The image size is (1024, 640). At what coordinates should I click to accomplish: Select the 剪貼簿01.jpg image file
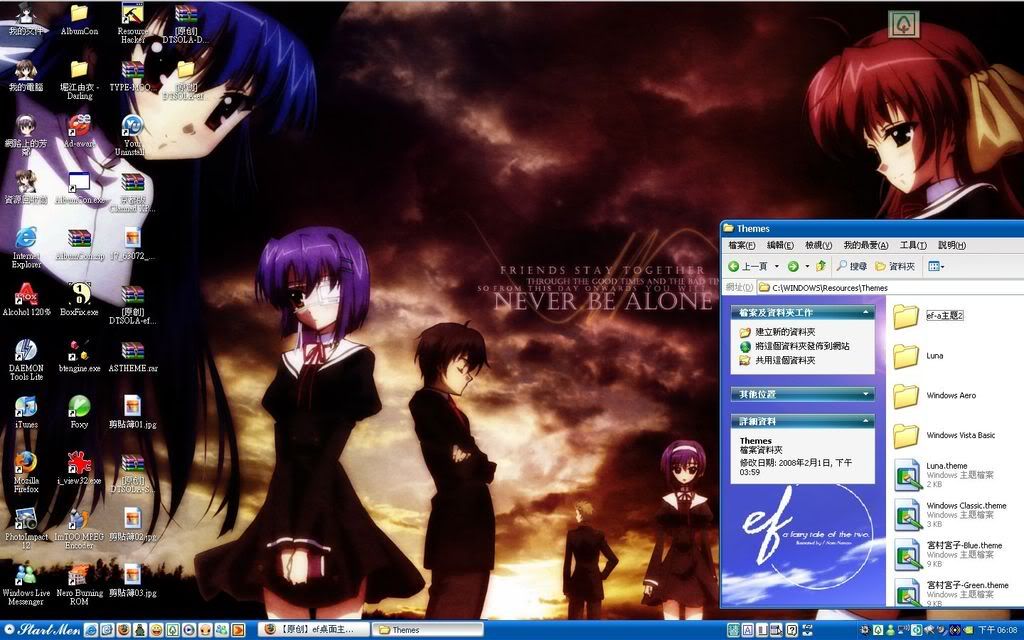tap(133, 411)
